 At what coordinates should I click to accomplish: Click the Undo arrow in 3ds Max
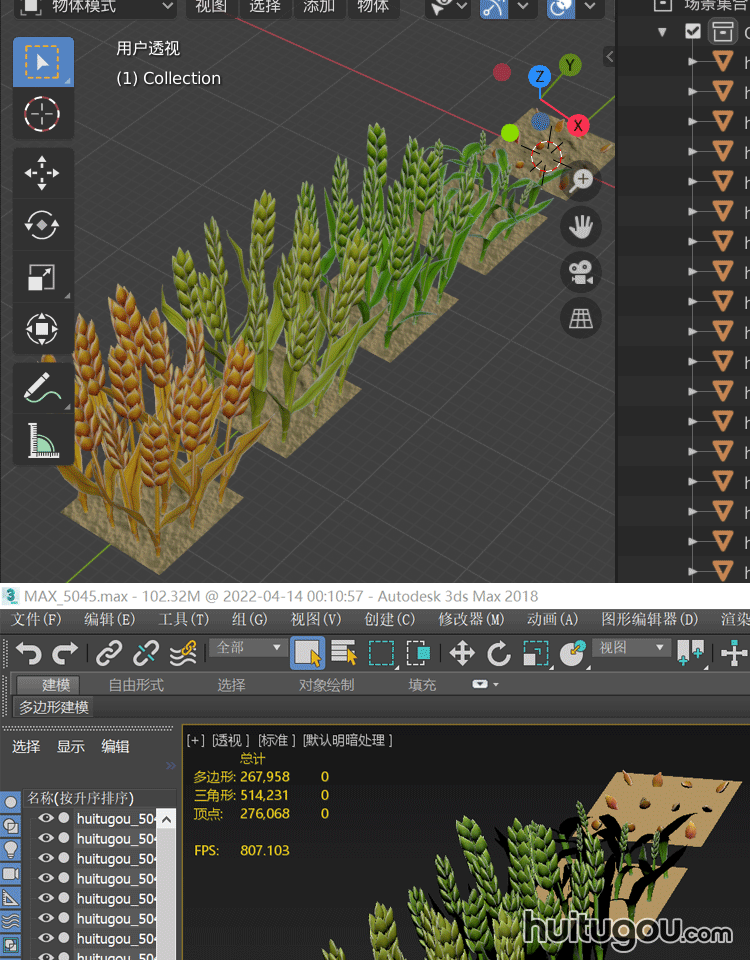click(28, 653)
